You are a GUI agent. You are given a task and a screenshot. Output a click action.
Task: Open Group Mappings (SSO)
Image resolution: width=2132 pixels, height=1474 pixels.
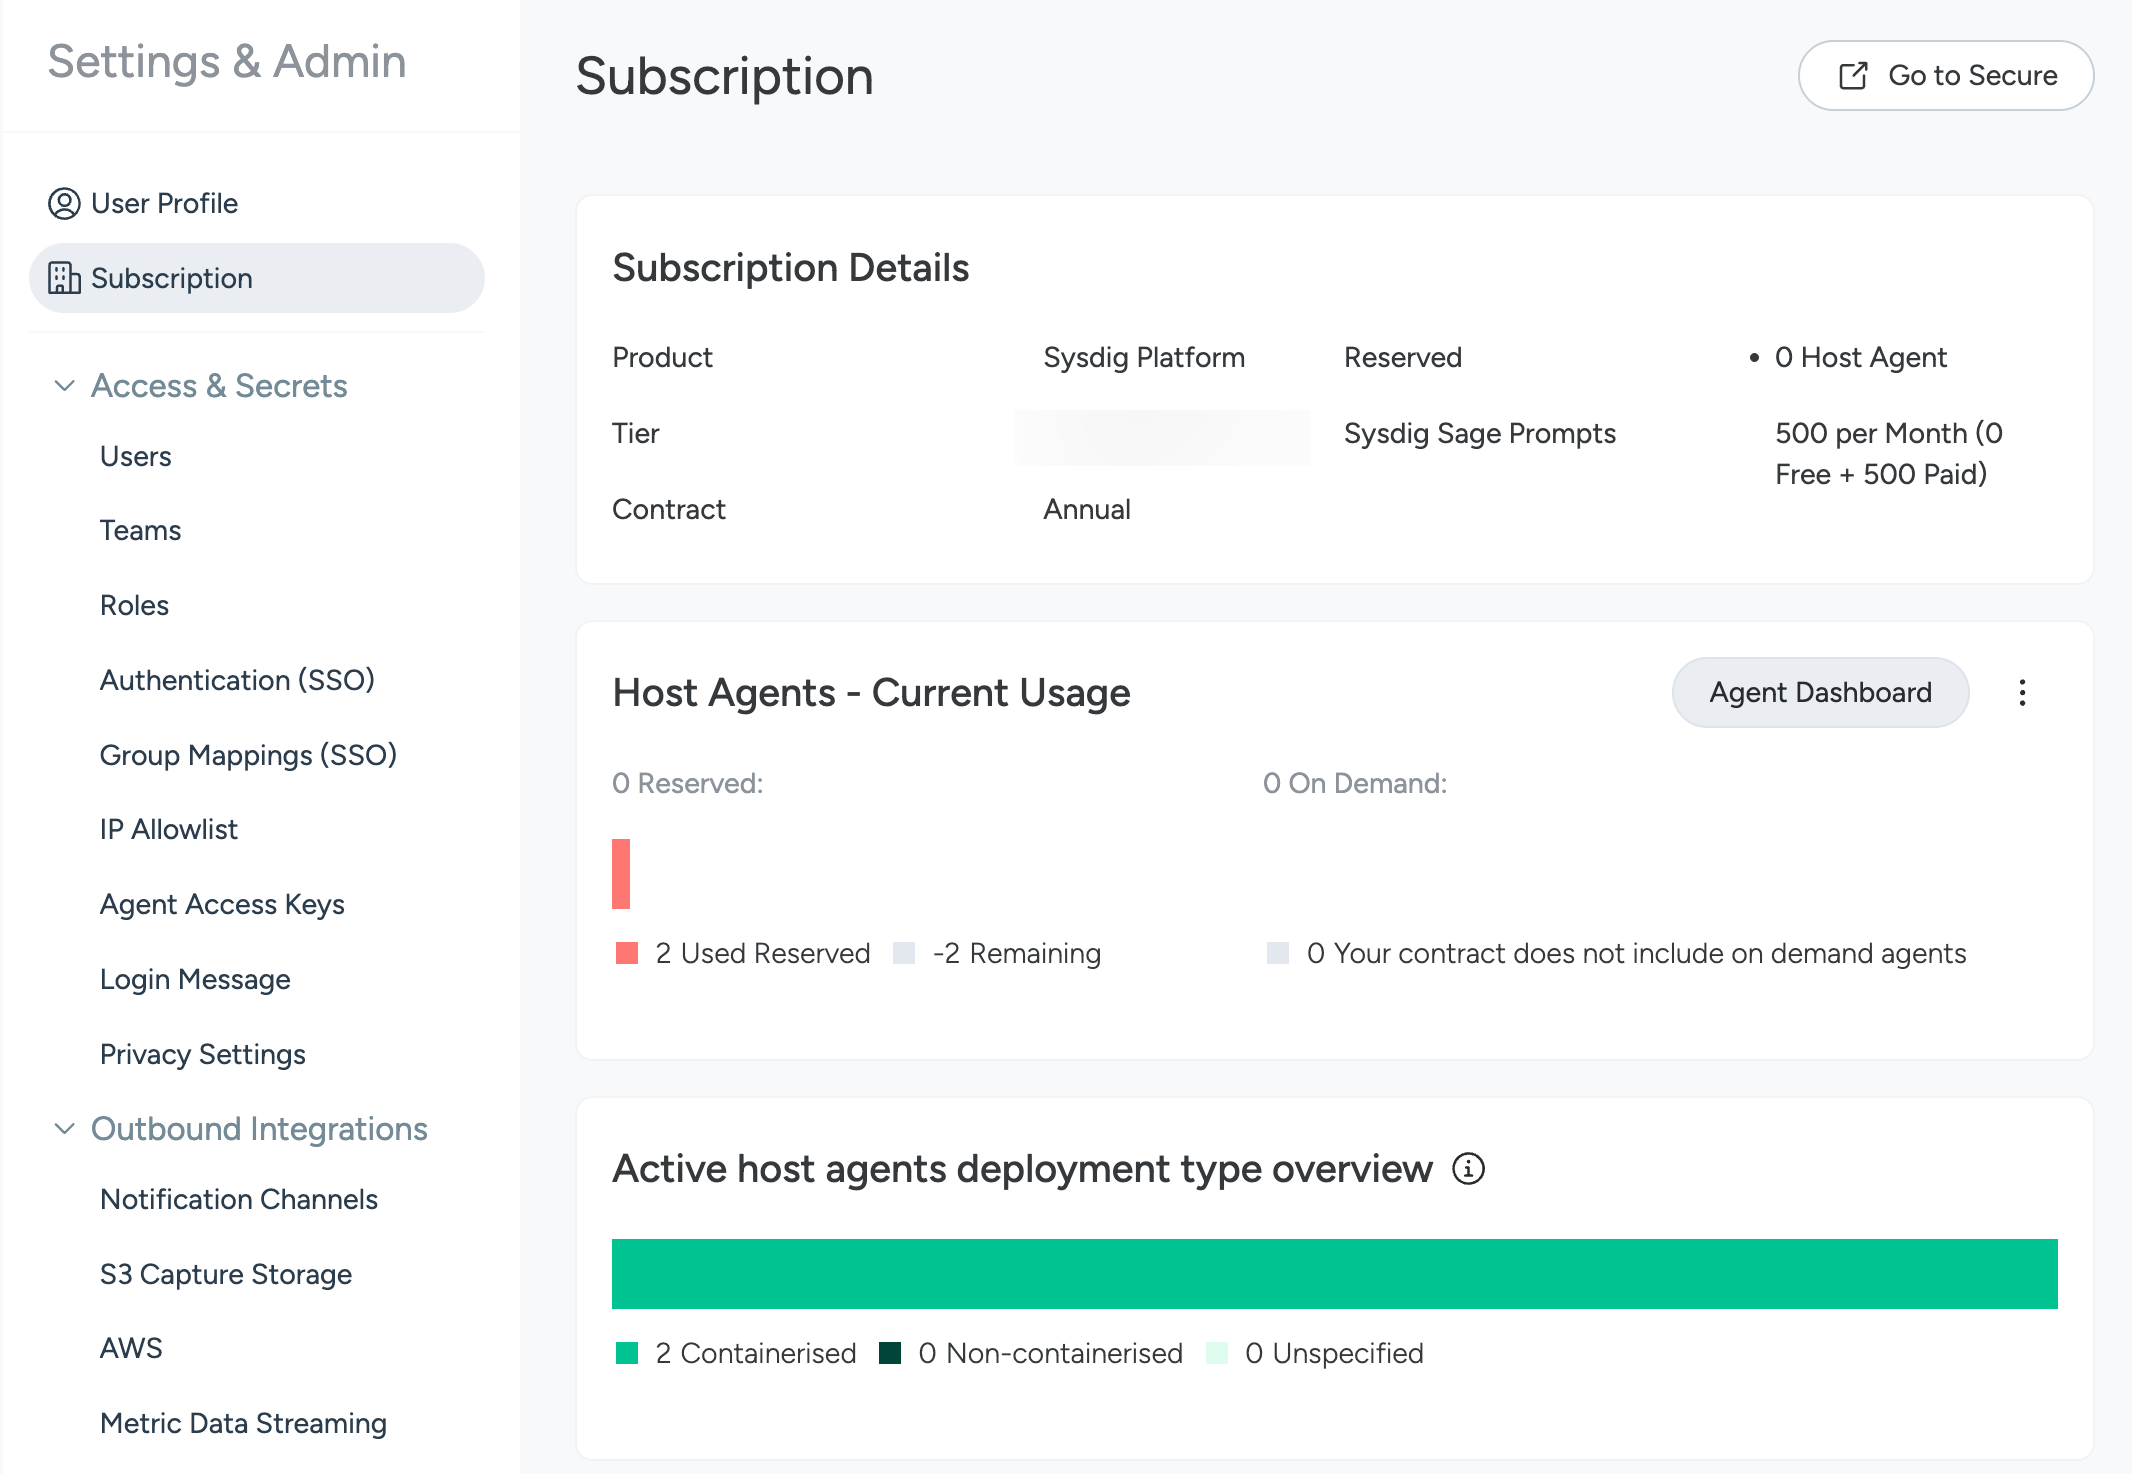(x=248, y=755)
